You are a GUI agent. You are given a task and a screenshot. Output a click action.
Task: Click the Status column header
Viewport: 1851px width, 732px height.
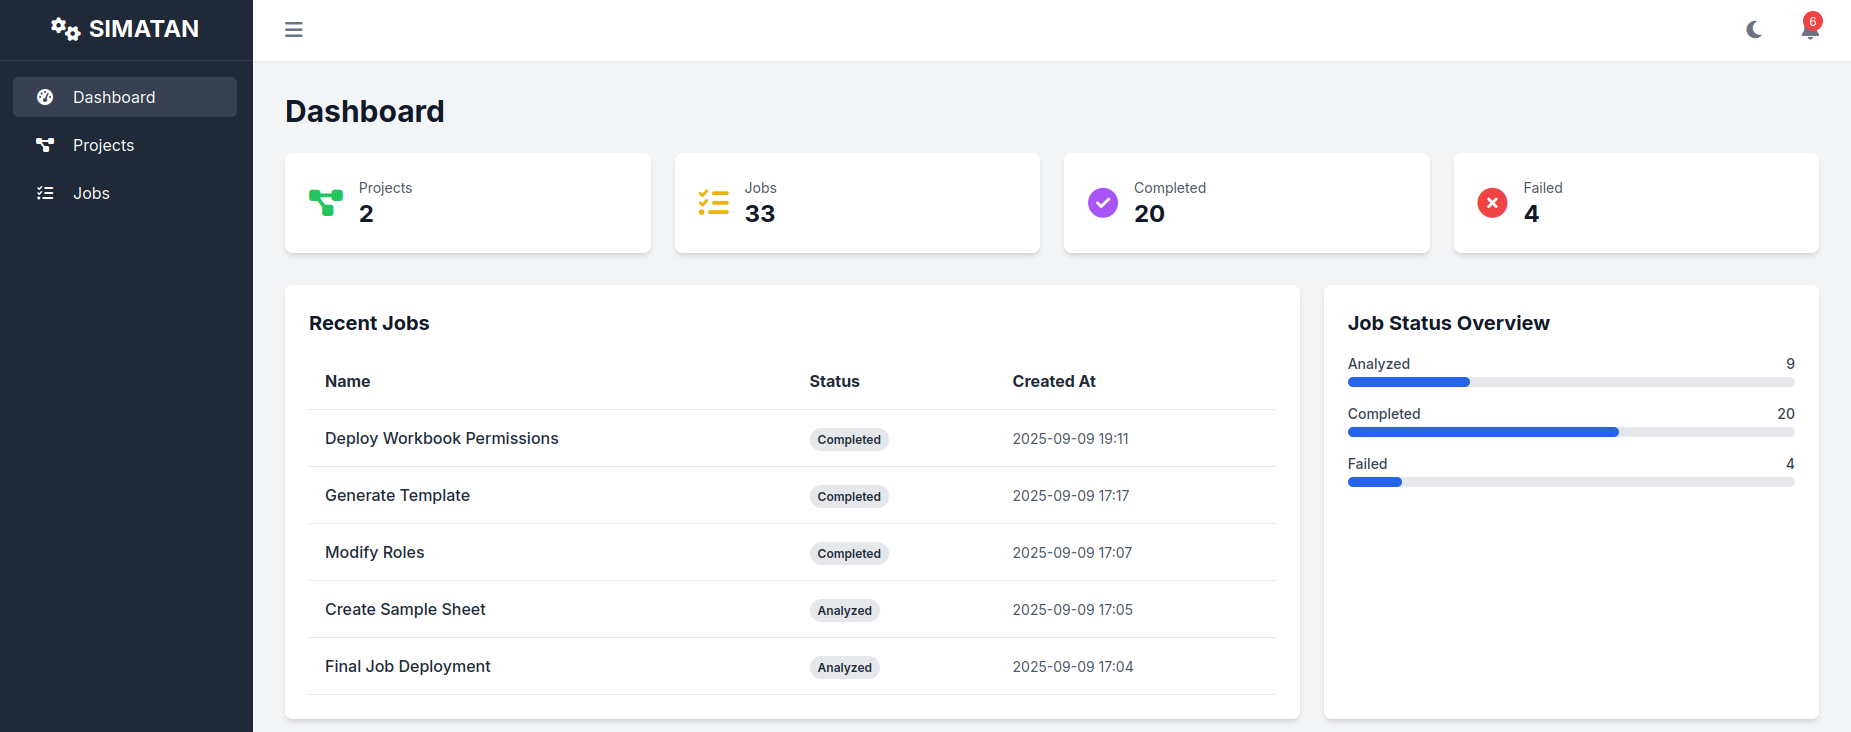[x=835, y=381]
